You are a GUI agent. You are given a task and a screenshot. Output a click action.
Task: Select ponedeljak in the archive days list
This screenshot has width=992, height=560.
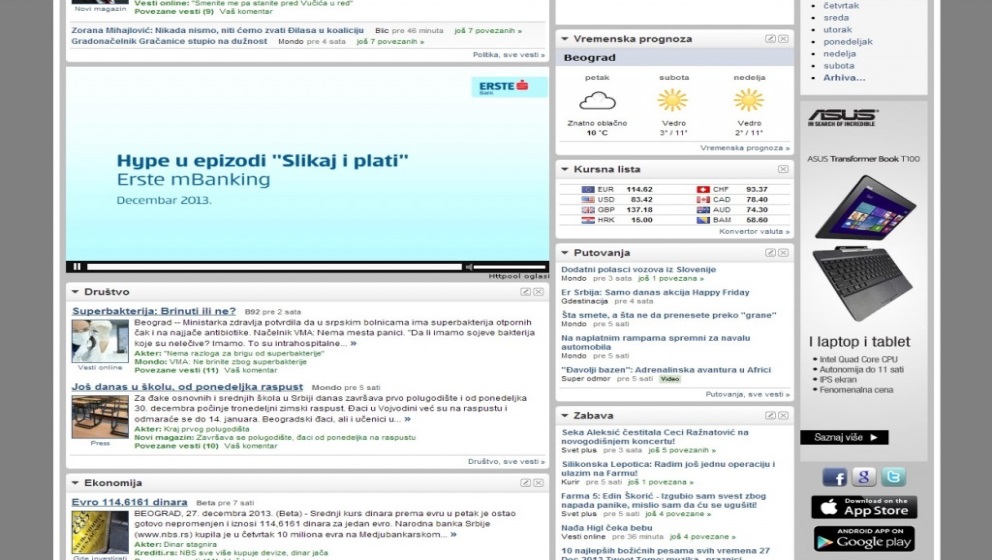pyautogui.click(x=847, y=42)
